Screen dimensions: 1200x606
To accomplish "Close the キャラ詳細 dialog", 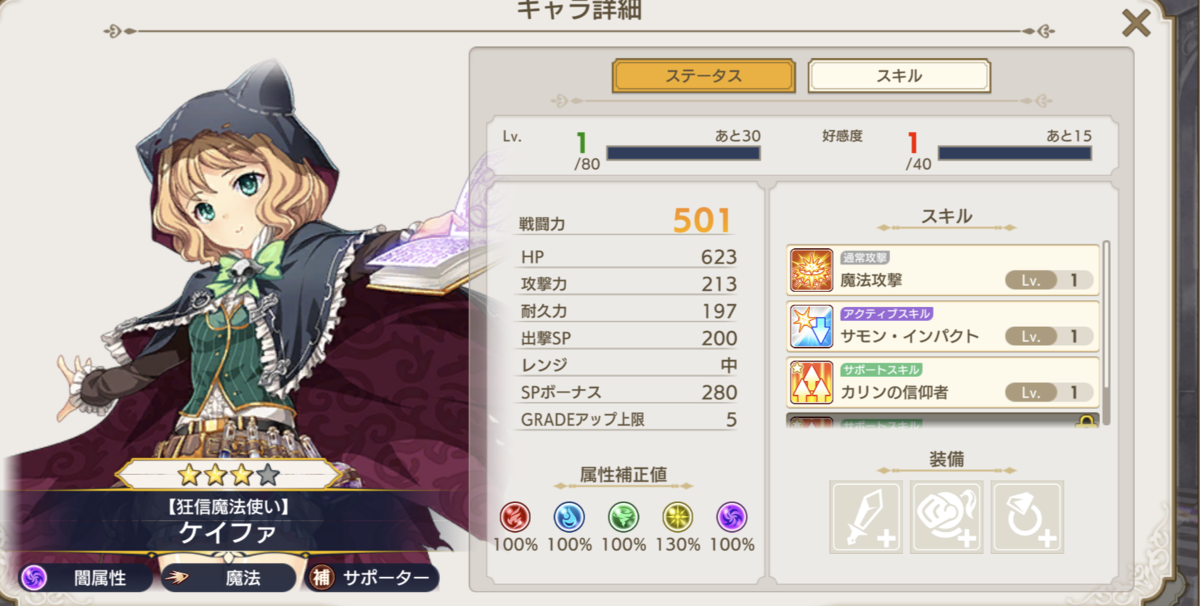I will (x=1136, y=22).
